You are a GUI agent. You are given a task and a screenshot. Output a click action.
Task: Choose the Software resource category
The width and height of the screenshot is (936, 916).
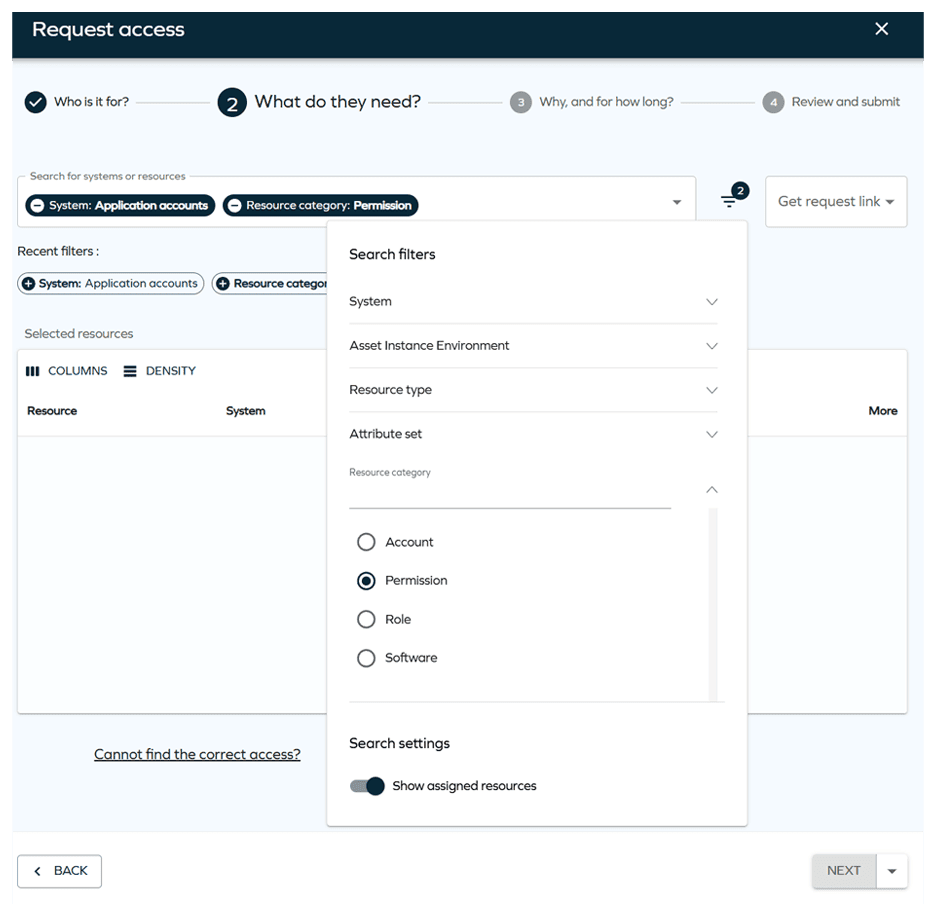[x=366, y=658]
